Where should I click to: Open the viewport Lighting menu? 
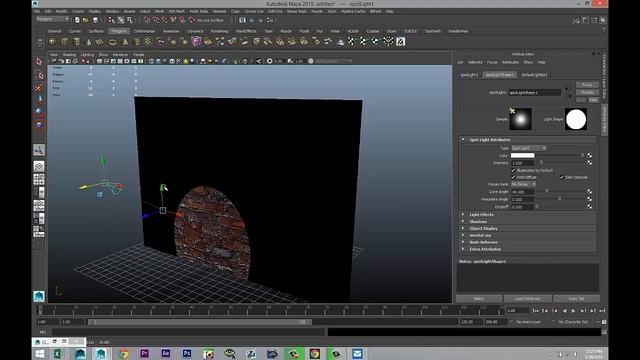[87, 55]
